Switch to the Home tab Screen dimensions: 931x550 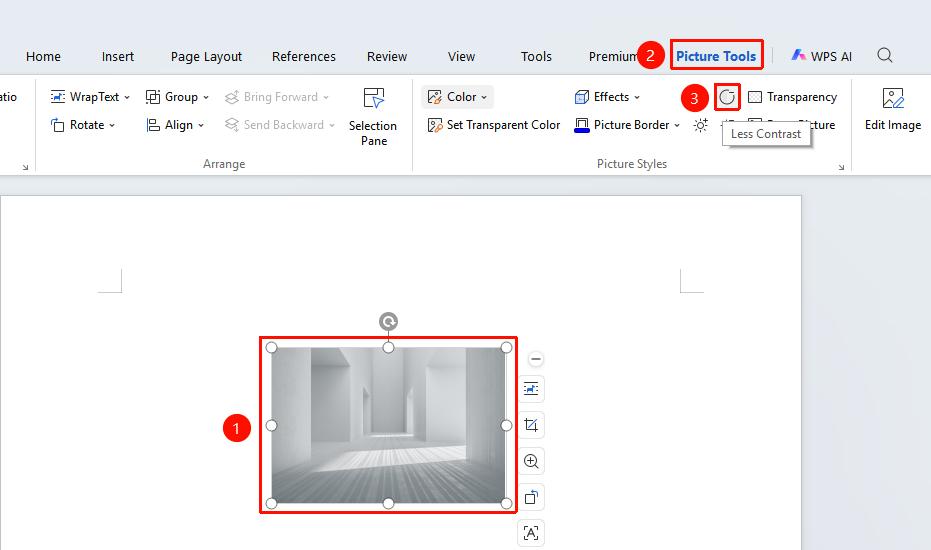click(x=43, y=56)
